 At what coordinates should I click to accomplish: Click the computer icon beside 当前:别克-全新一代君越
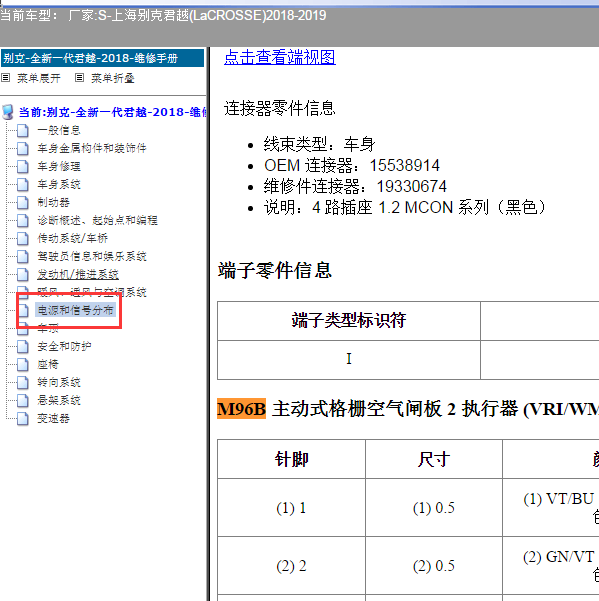tap(8, 112)
